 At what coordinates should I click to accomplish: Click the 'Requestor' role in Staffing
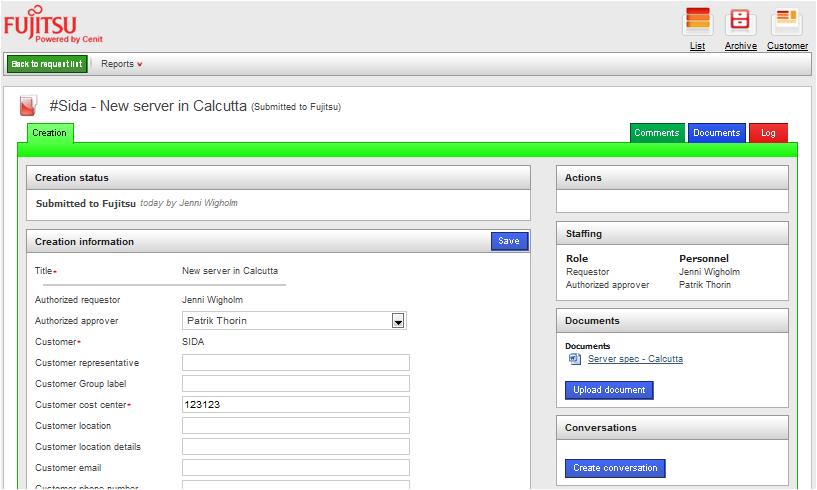(x=587, y=272)
